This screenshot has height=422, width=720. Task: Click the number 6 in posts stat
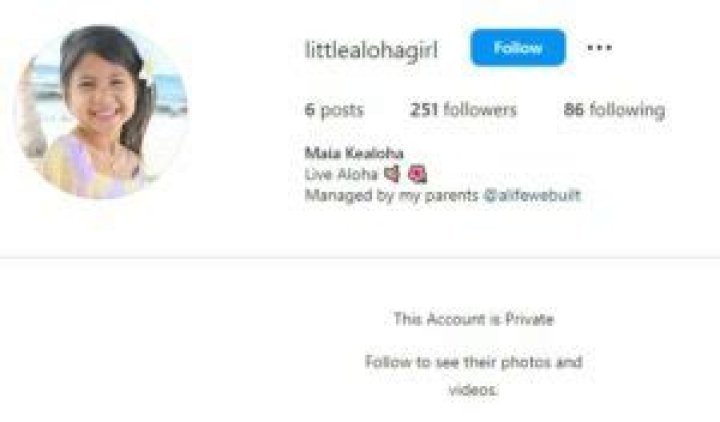310,110
